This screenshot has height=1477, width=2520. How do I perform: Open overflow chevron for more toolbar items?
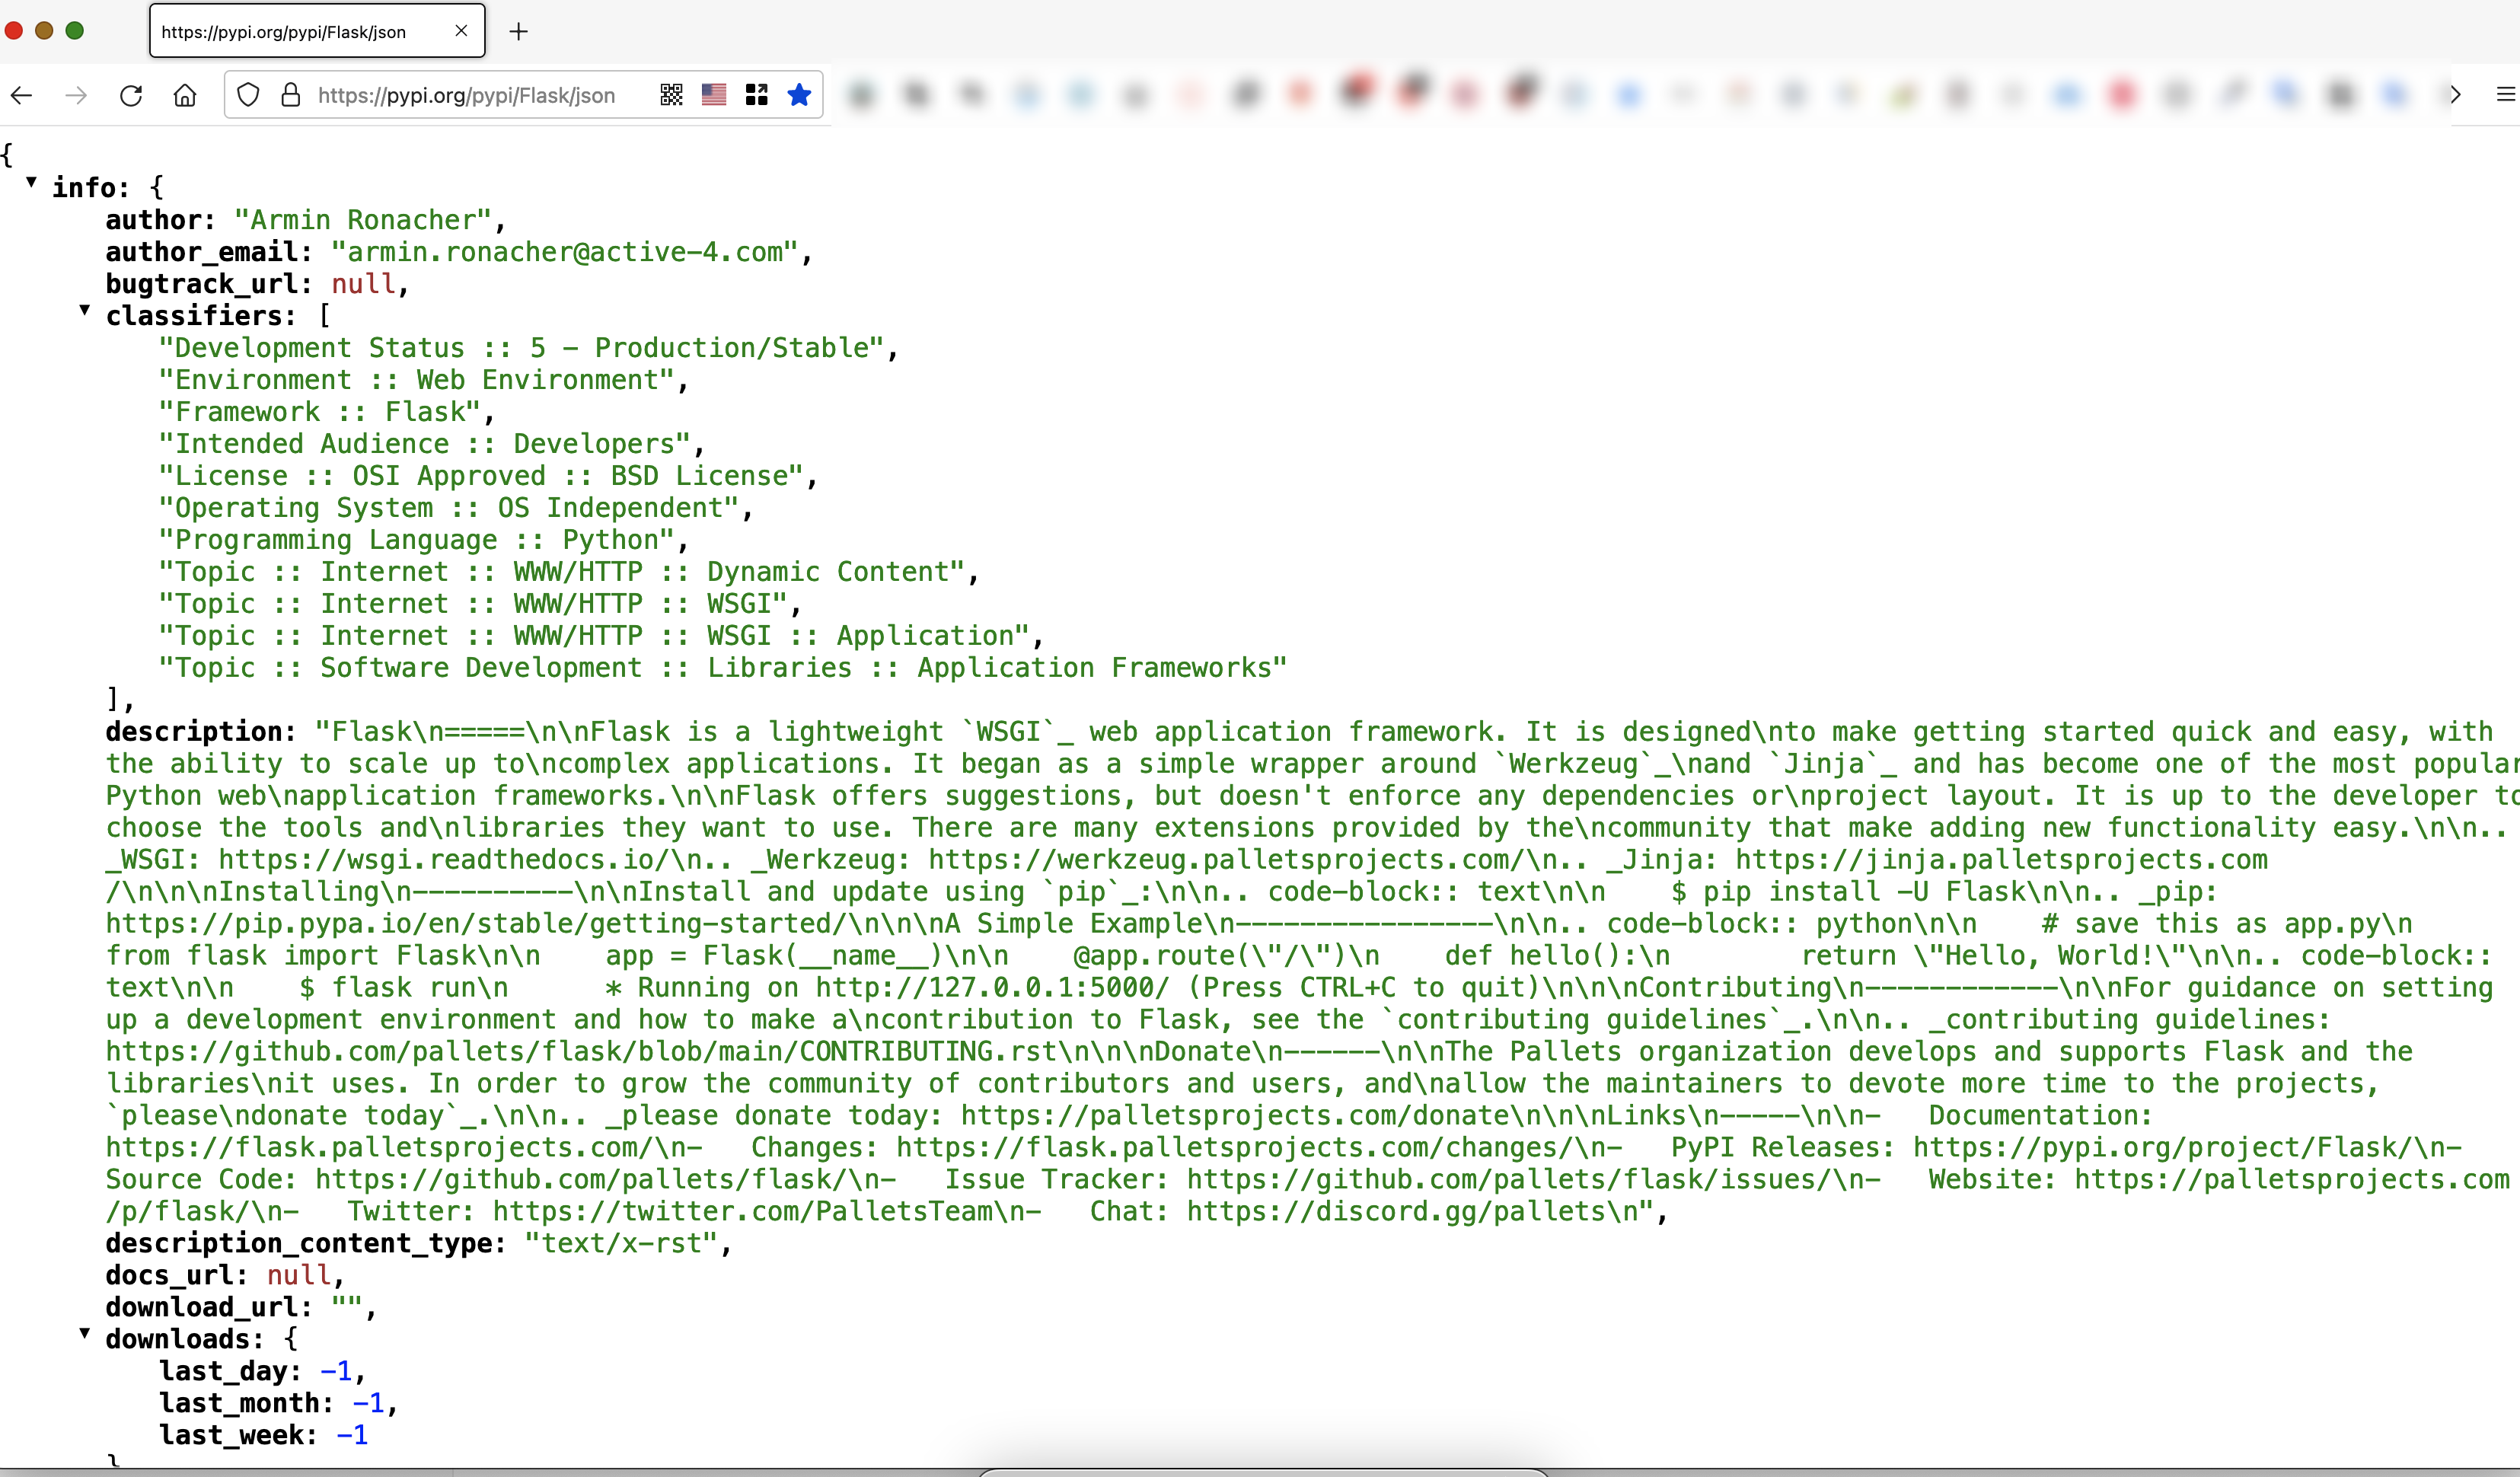pyautogui.click(x=2455, y=95)
